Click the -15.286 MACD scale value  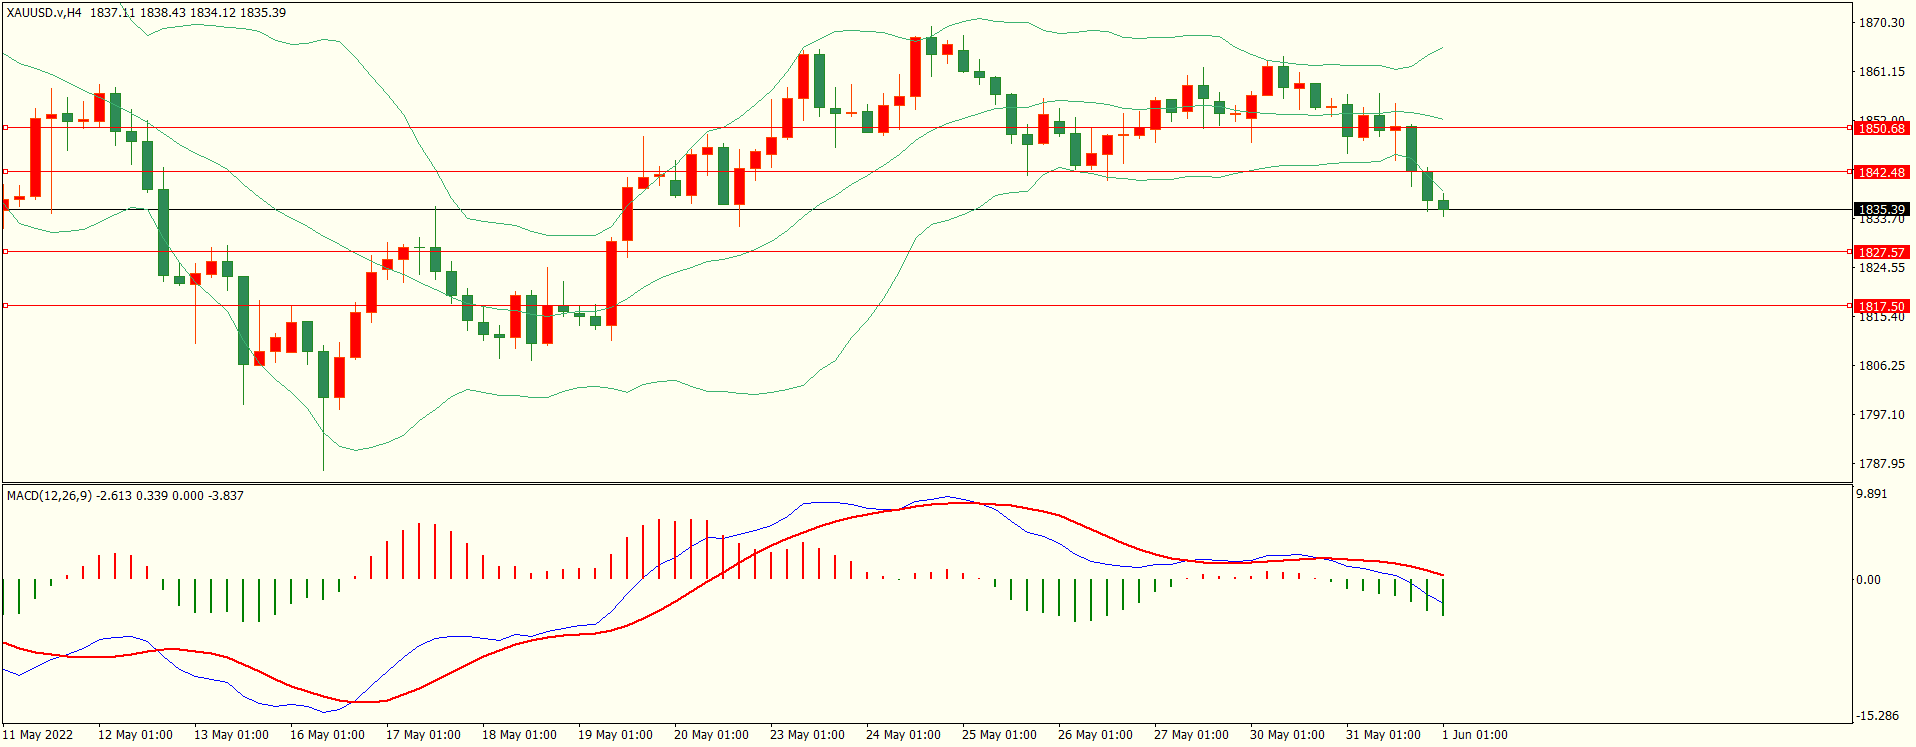pos(1877,716)
